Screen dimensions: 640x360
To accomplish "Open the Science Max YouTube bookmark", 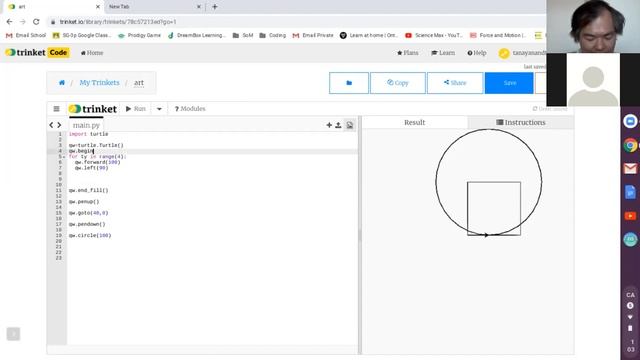I will [434, 36].
